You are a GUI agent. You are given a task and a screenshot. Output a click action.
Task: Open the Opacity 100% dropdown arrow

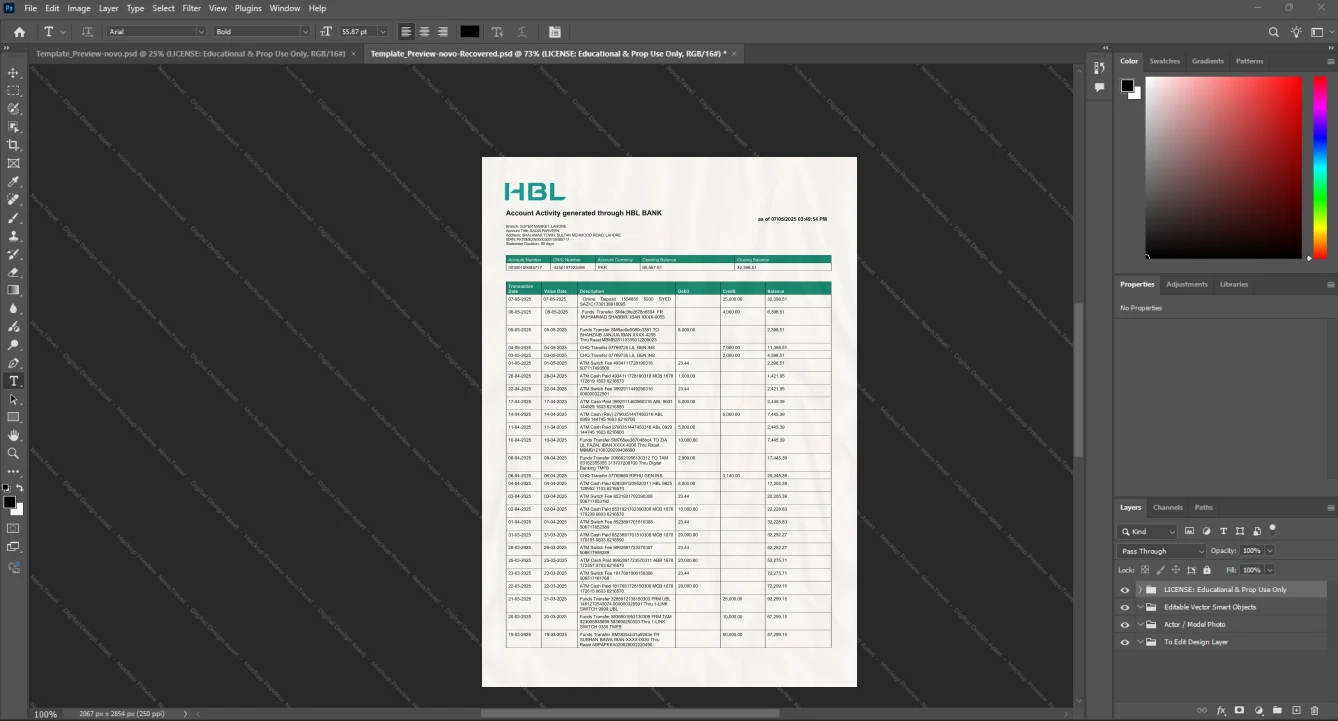1270,551
